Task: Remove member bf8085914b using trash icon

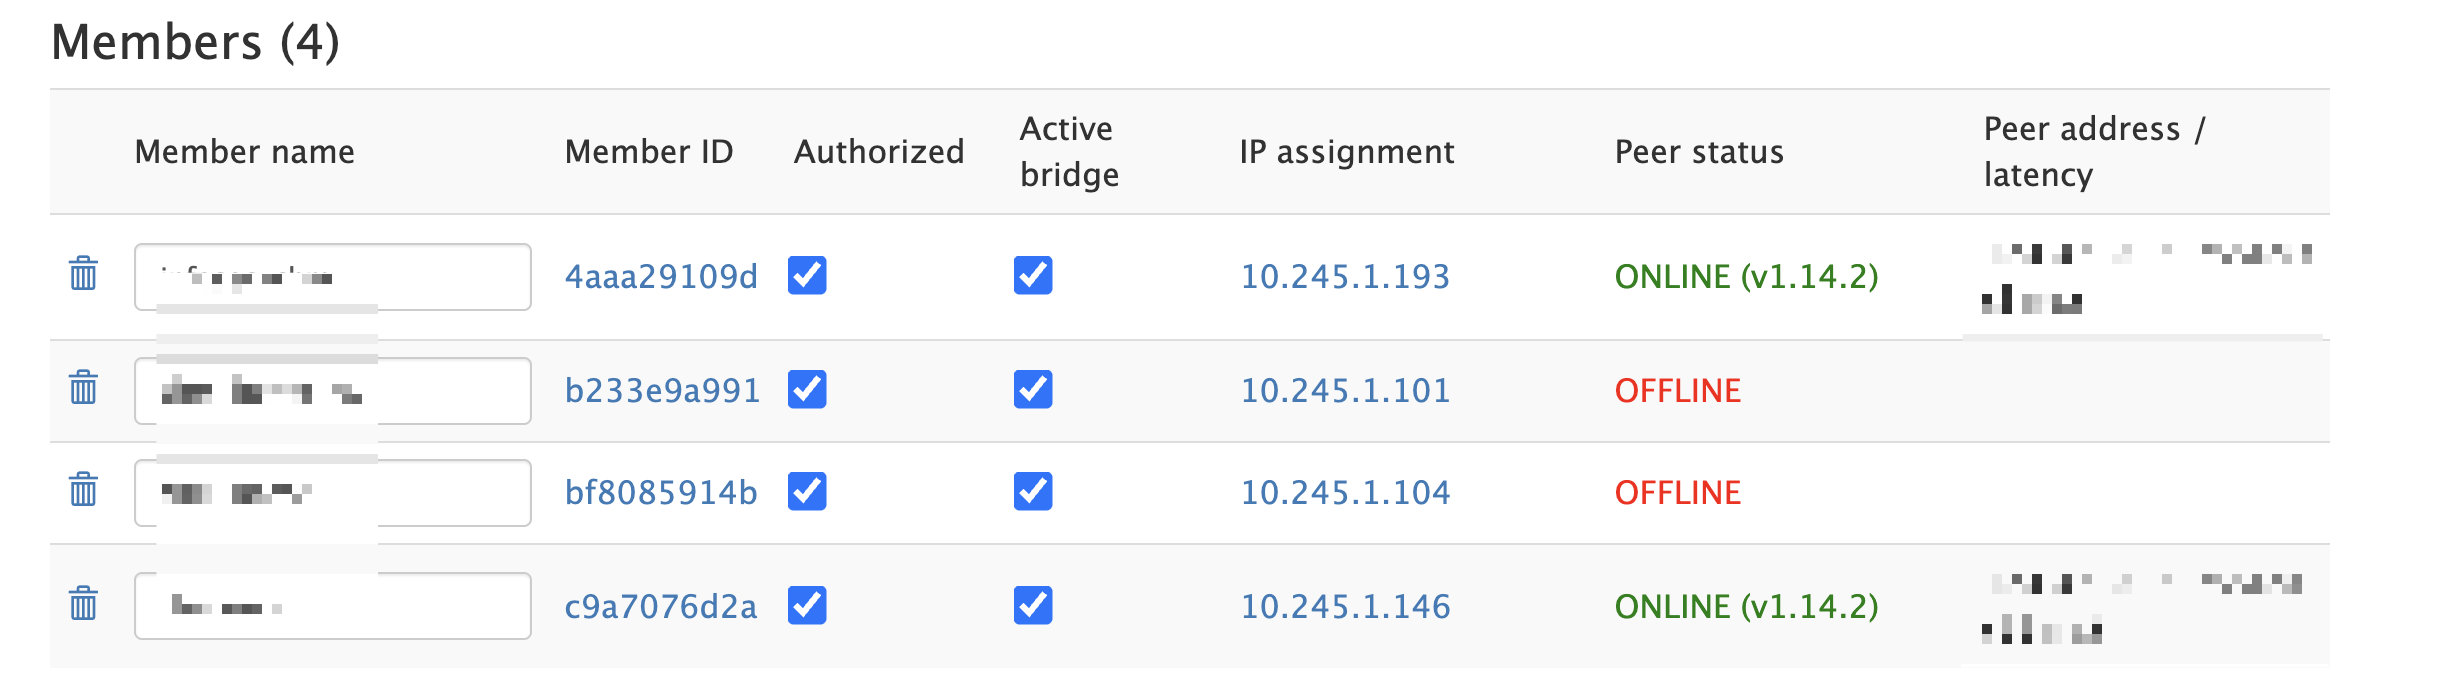Action: click(83, 489)
